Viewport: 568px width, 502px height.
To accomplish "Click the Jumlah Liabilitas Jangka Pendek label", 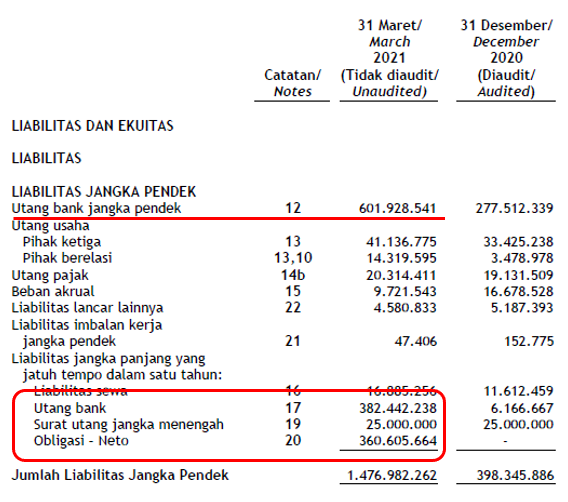I will [x=120, y=475].
